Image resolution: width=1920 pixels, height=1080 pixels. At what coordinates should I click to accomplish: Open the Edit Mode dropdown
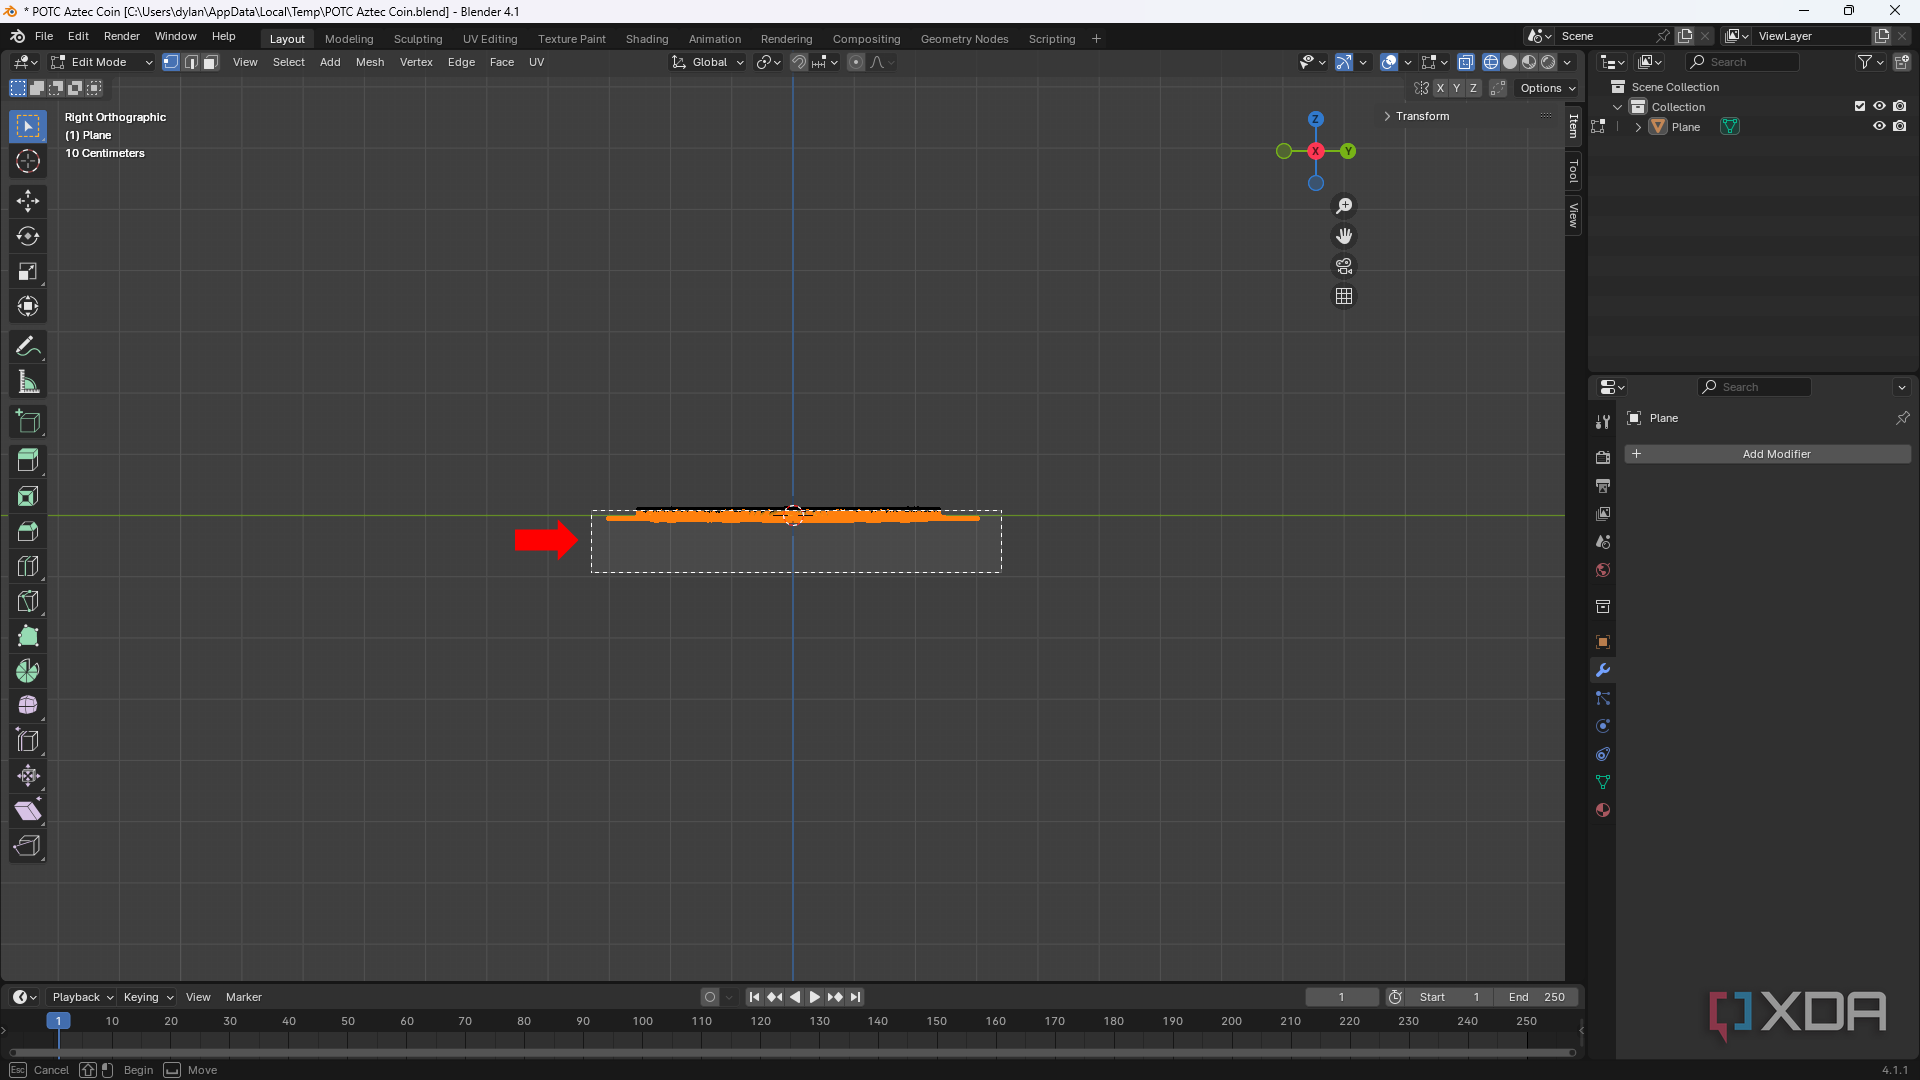point(100,62)
